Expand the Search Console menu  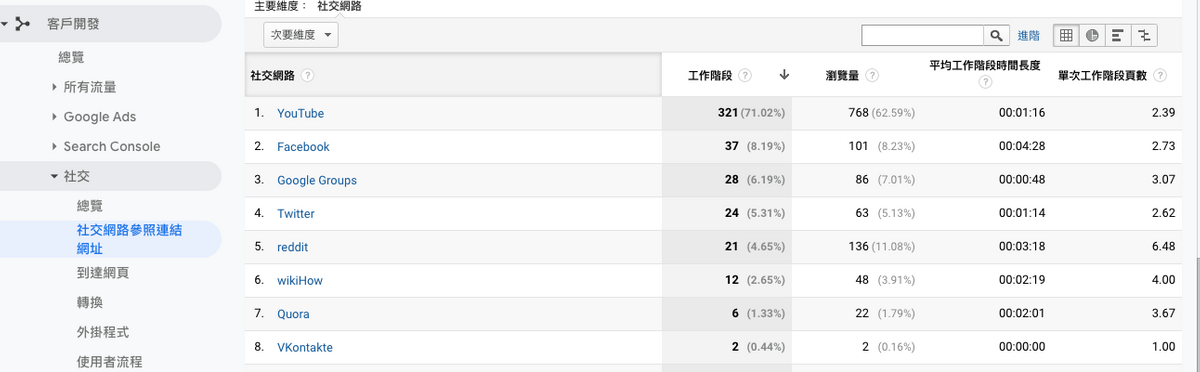pyautogui.click(x=54, y=147)
